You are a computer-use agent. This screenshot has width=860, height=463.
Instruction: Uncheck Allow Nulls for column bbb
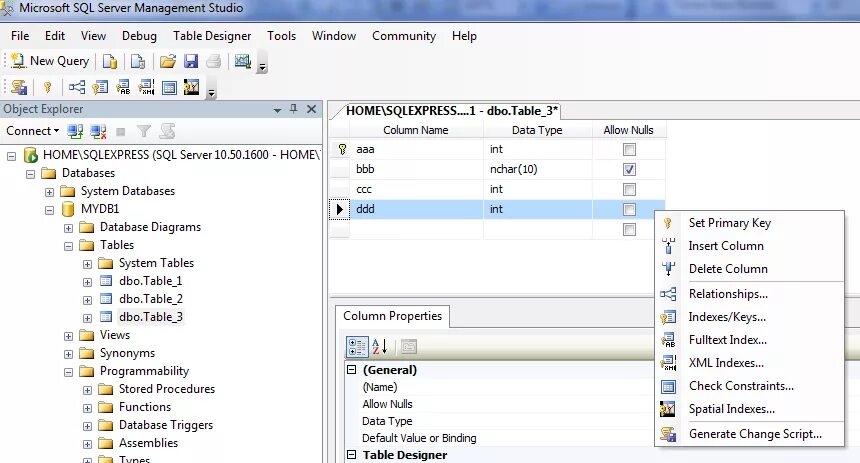629,170
